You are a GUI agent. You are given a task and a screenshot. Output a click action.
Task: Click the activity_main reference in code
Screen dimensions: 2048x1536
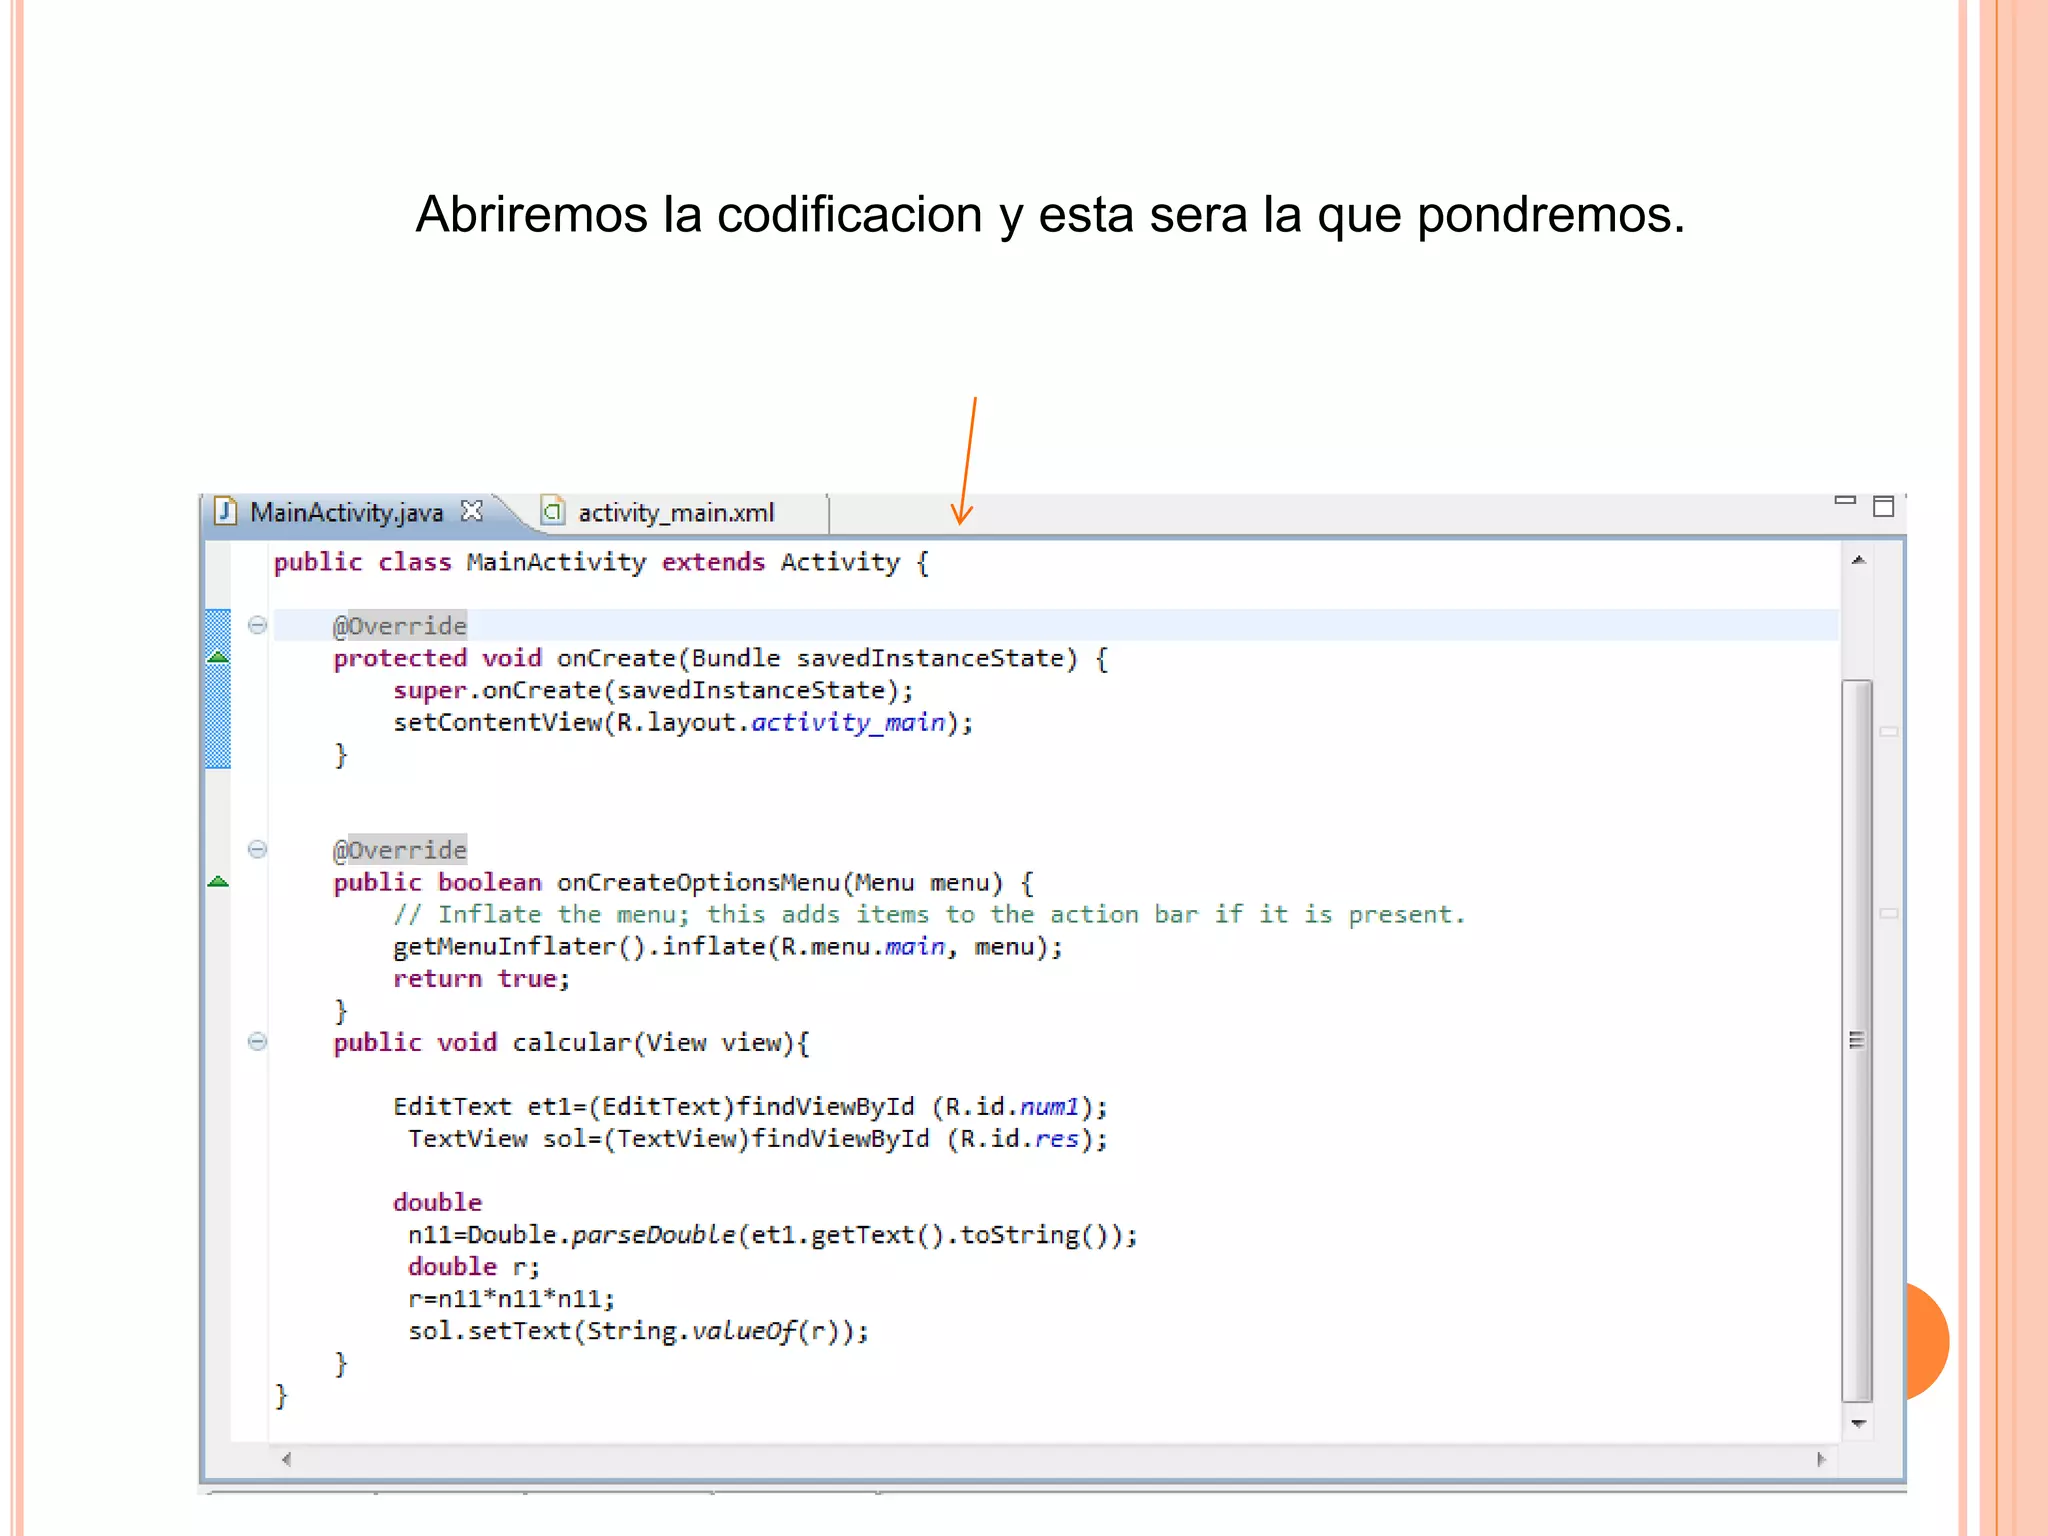(x=847, y=722)
